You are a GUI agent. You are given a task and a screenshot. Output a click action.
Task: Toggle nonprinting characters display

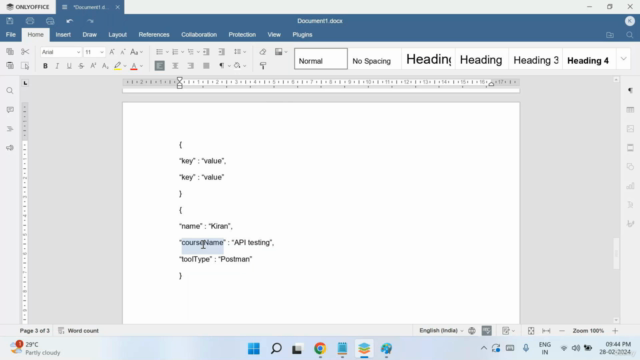click(222, 66)
